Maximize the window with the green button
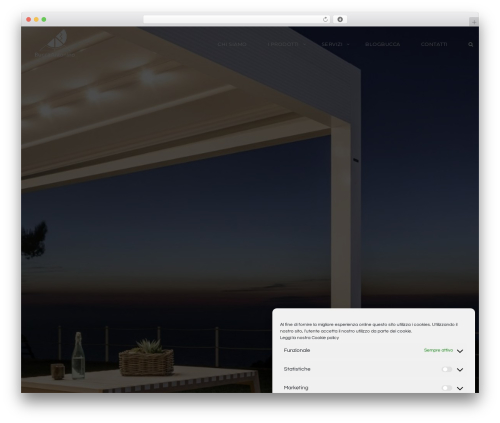 pyautogui.click(x=44, y=19)
